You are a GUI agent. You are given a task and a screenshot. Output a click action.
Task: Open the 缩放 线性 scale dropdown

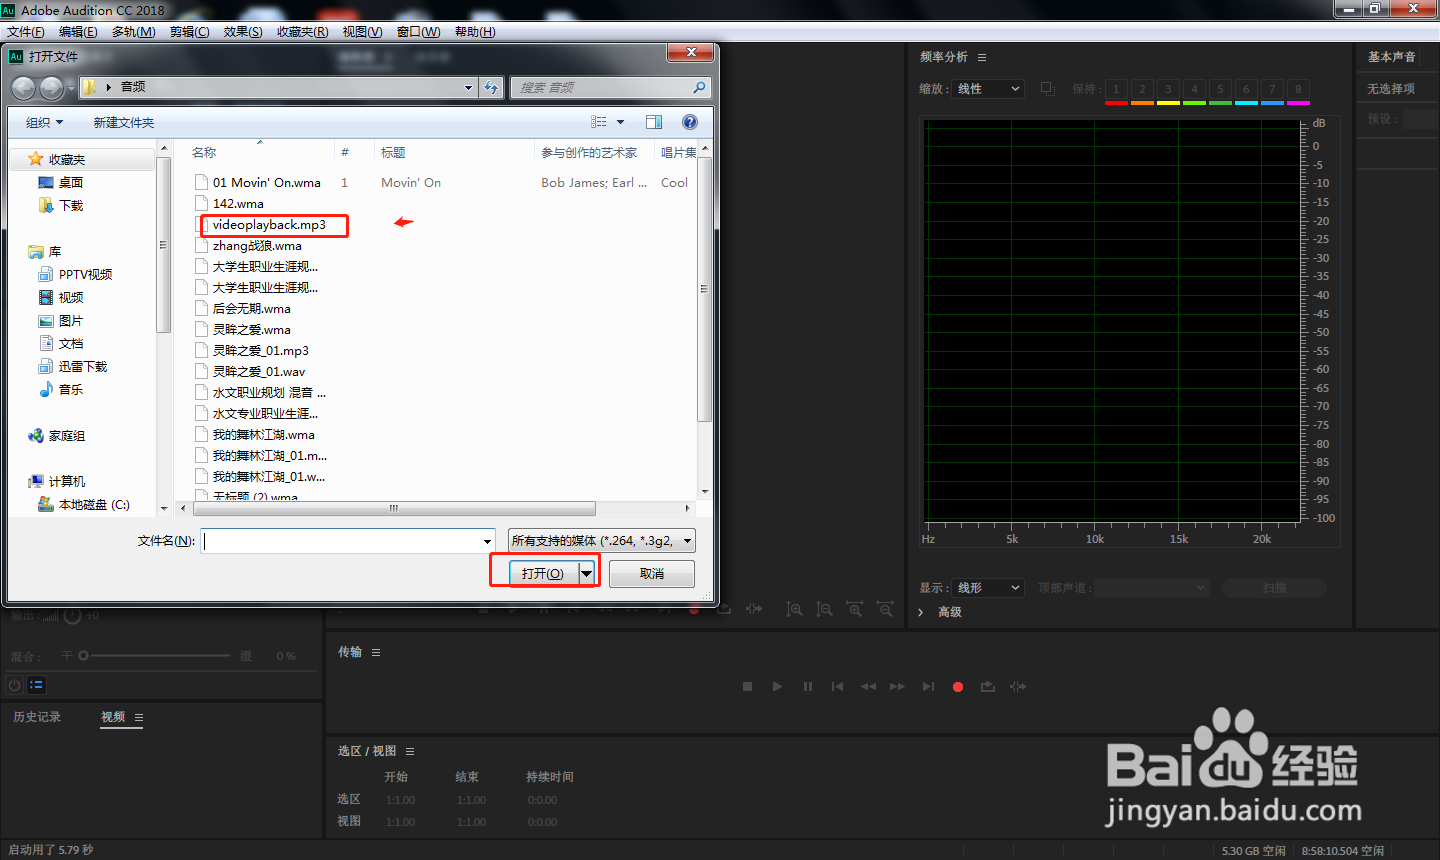[988, 89]
